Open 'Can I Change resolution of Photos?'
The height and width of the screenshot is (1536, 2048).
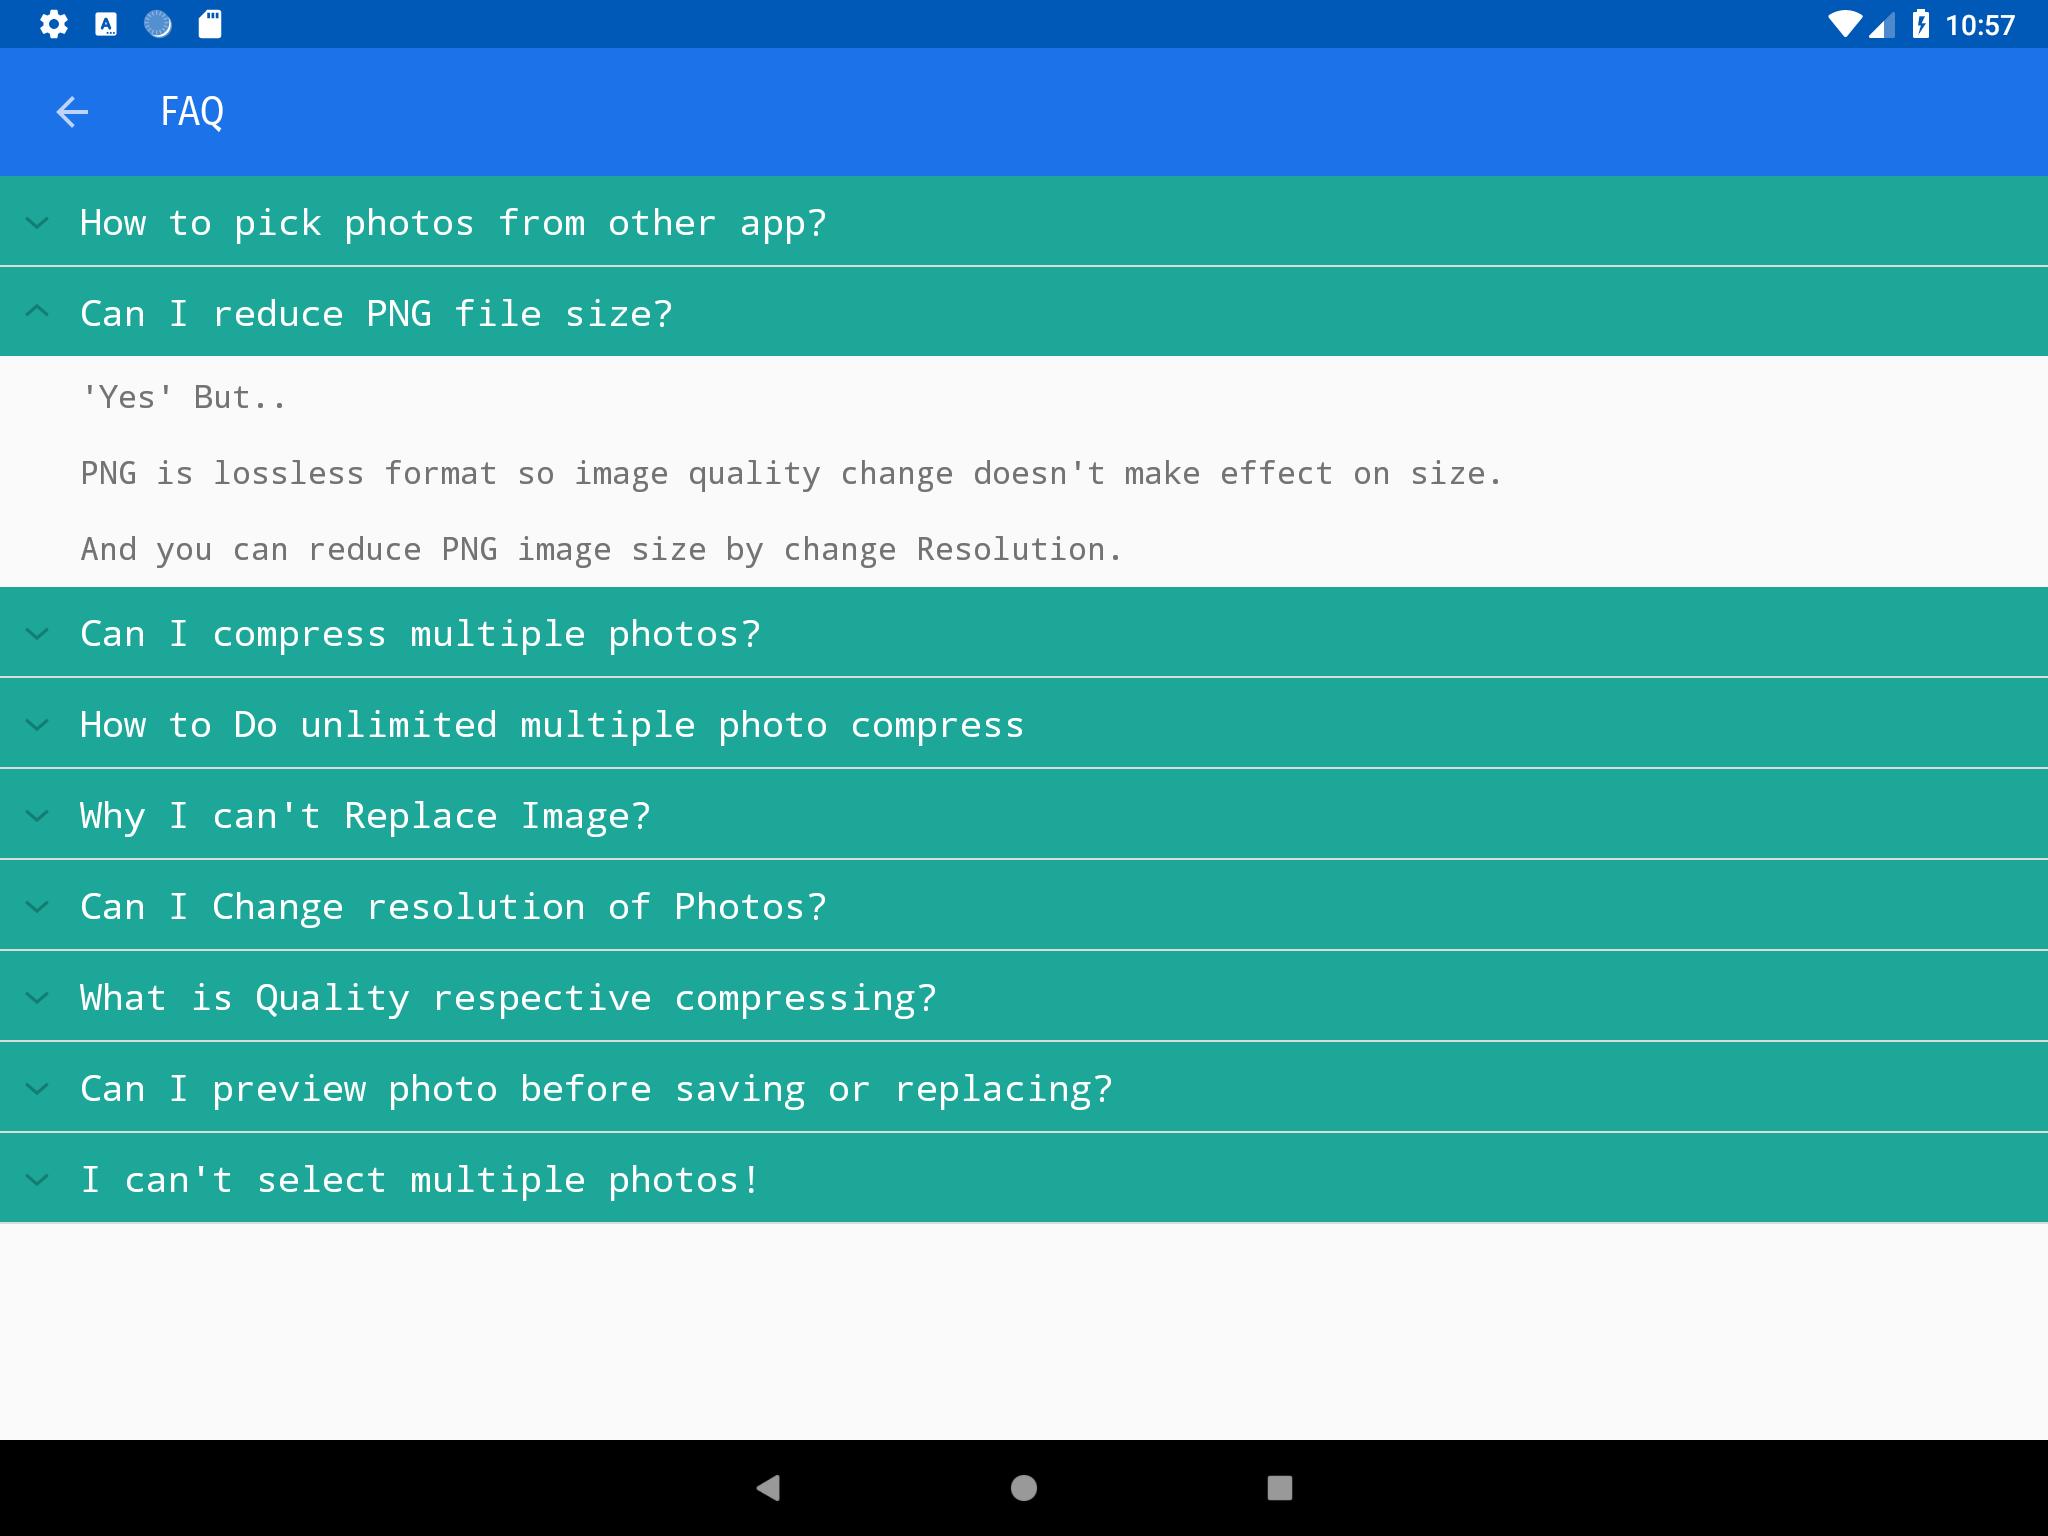pyautogui.click(x=453, y=906)
